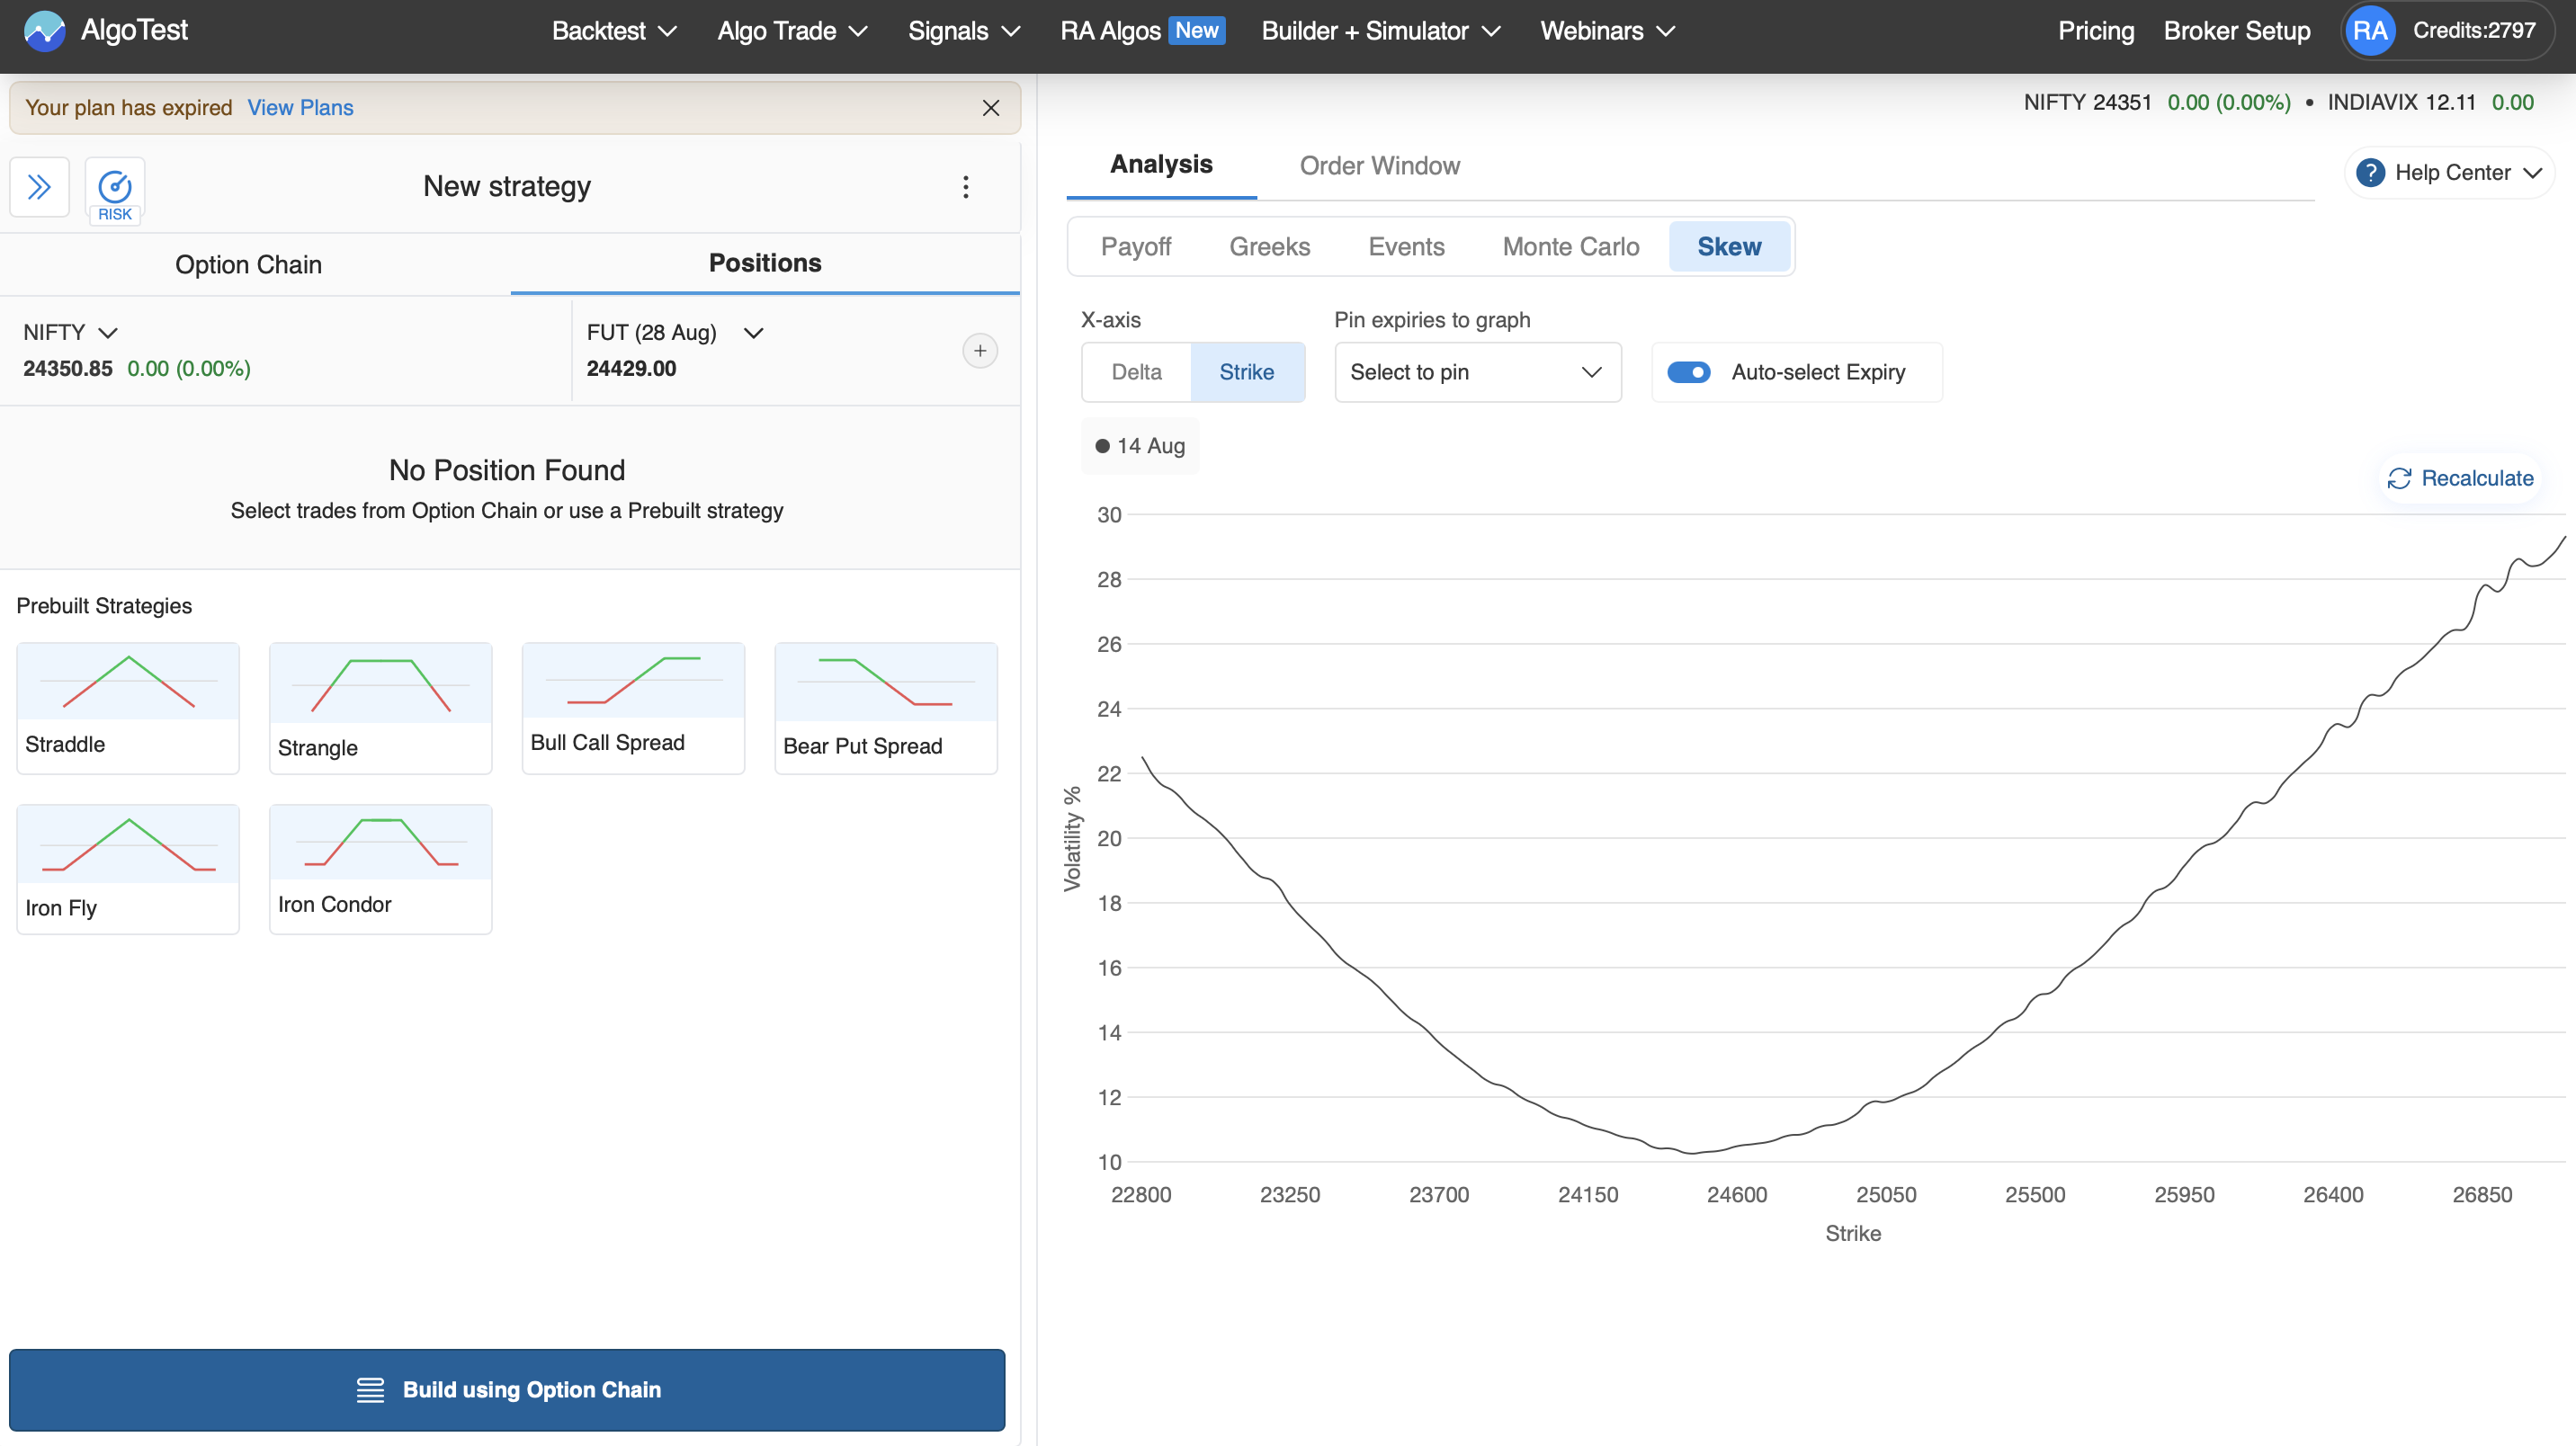Open Select to pin dropdown
The width and height of the screenshot is (2576, 1446).
1476,372
